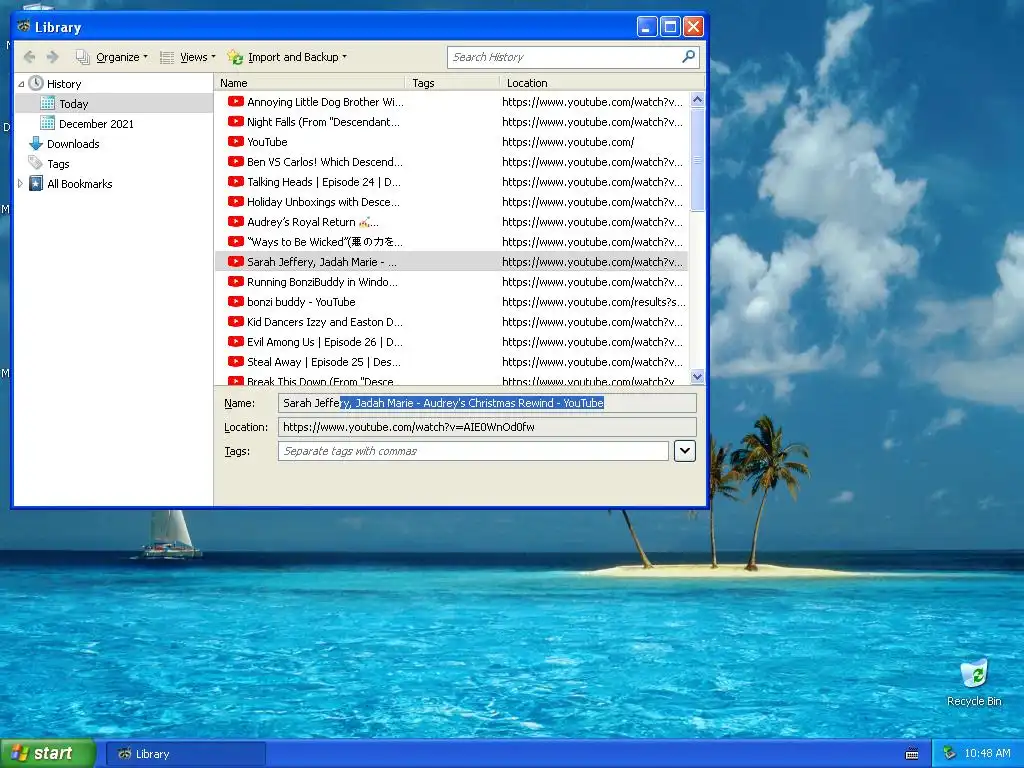Viewport: 1024px width, 768px height.
Task: Click the All Bookmarks star icon
Action: coord(37,184)
